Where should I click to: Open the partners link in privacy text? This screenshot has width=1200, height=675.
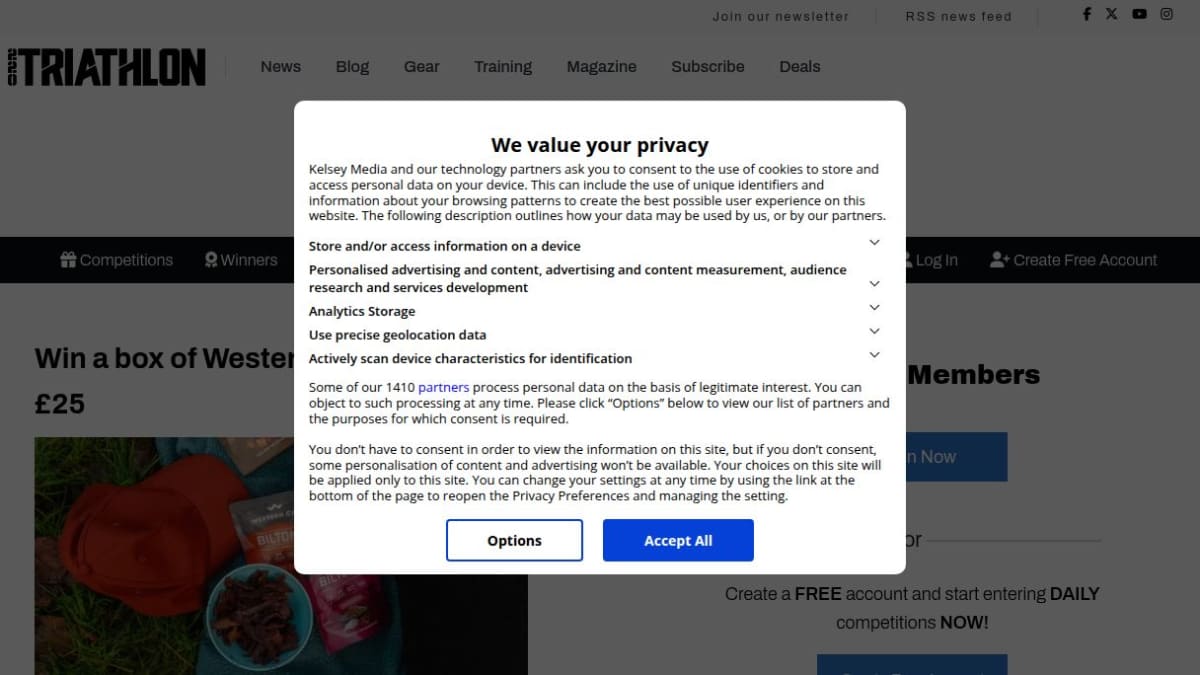tap(443, 387)
